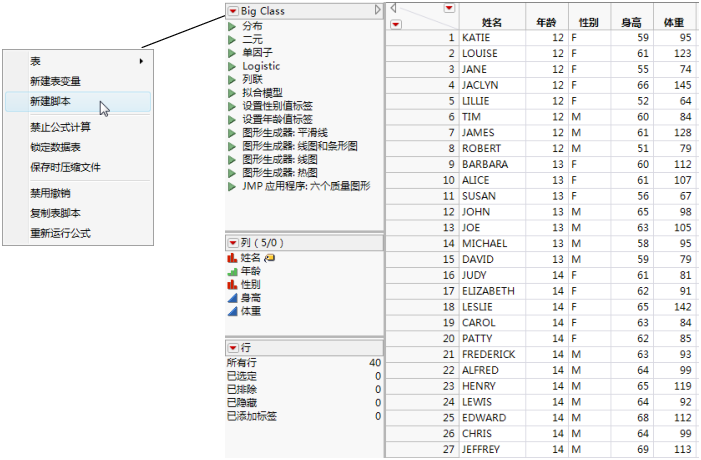Run the JMP 应用程序 script triangle

[232, 186]
